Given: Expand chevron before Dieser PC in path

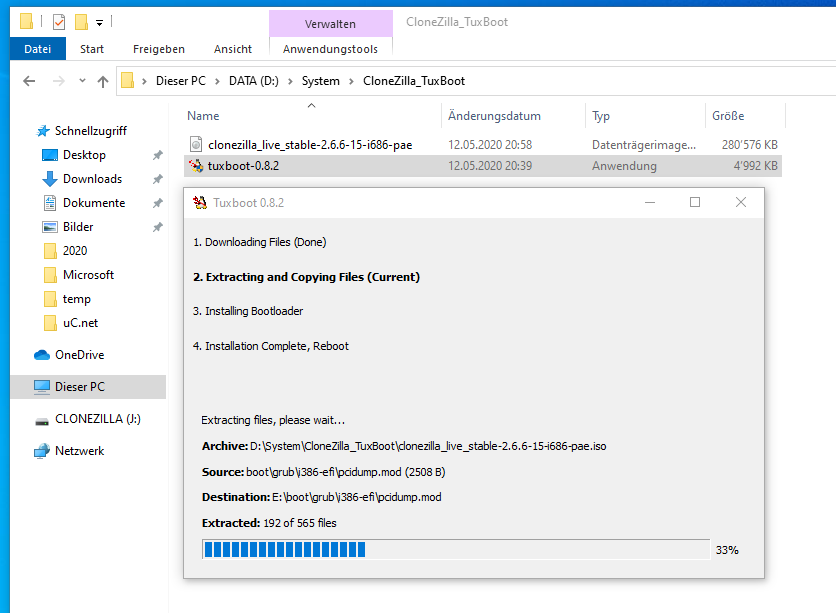Looking at the screenshot, I should (144, 81).
